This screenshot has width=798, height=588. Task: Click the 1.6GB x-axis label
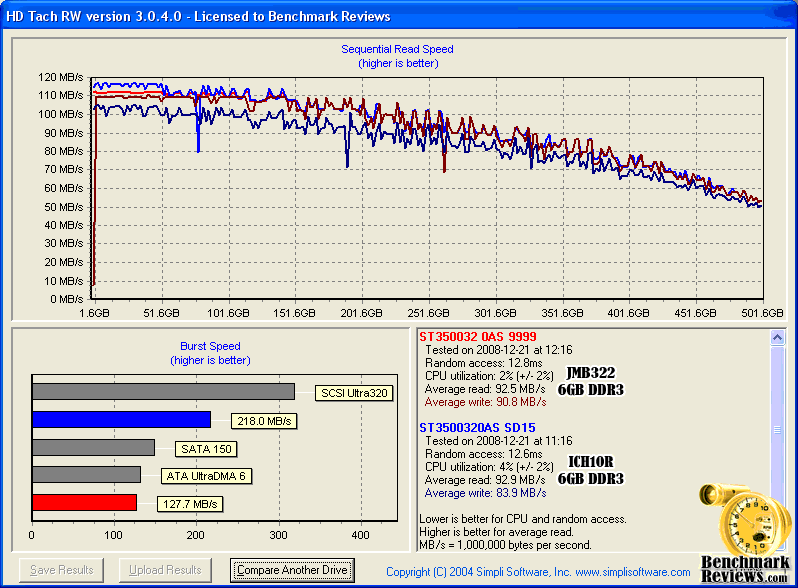(x=94, y=313)
